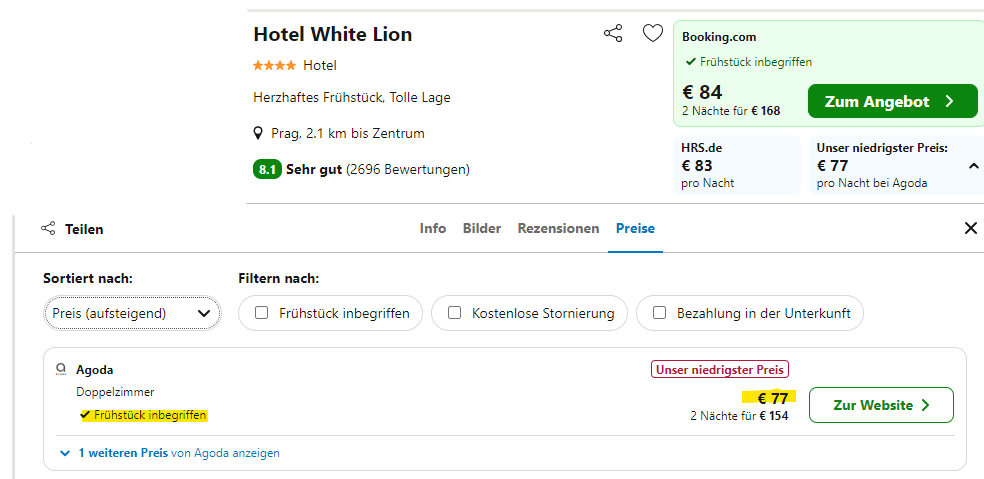Toggle the Bezahlung in der Unterkunft checkbox
Viewport: 984px width, 479px height.
coord(659,313)
